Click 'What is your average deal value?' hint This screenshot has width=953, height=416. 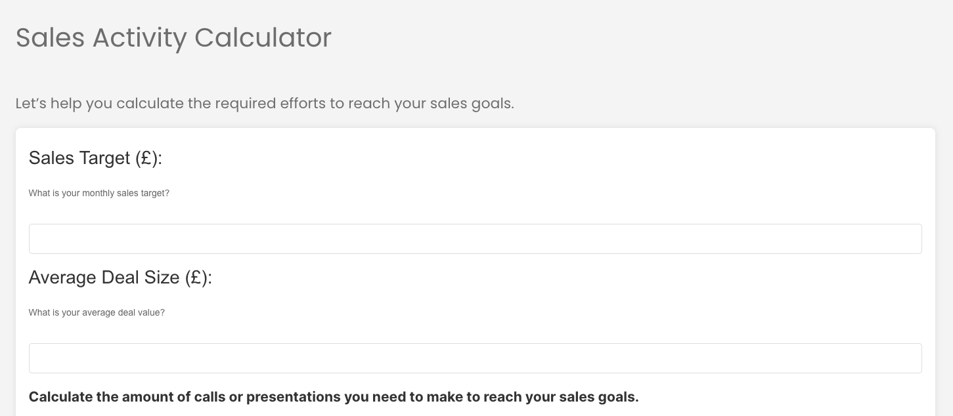96,312
